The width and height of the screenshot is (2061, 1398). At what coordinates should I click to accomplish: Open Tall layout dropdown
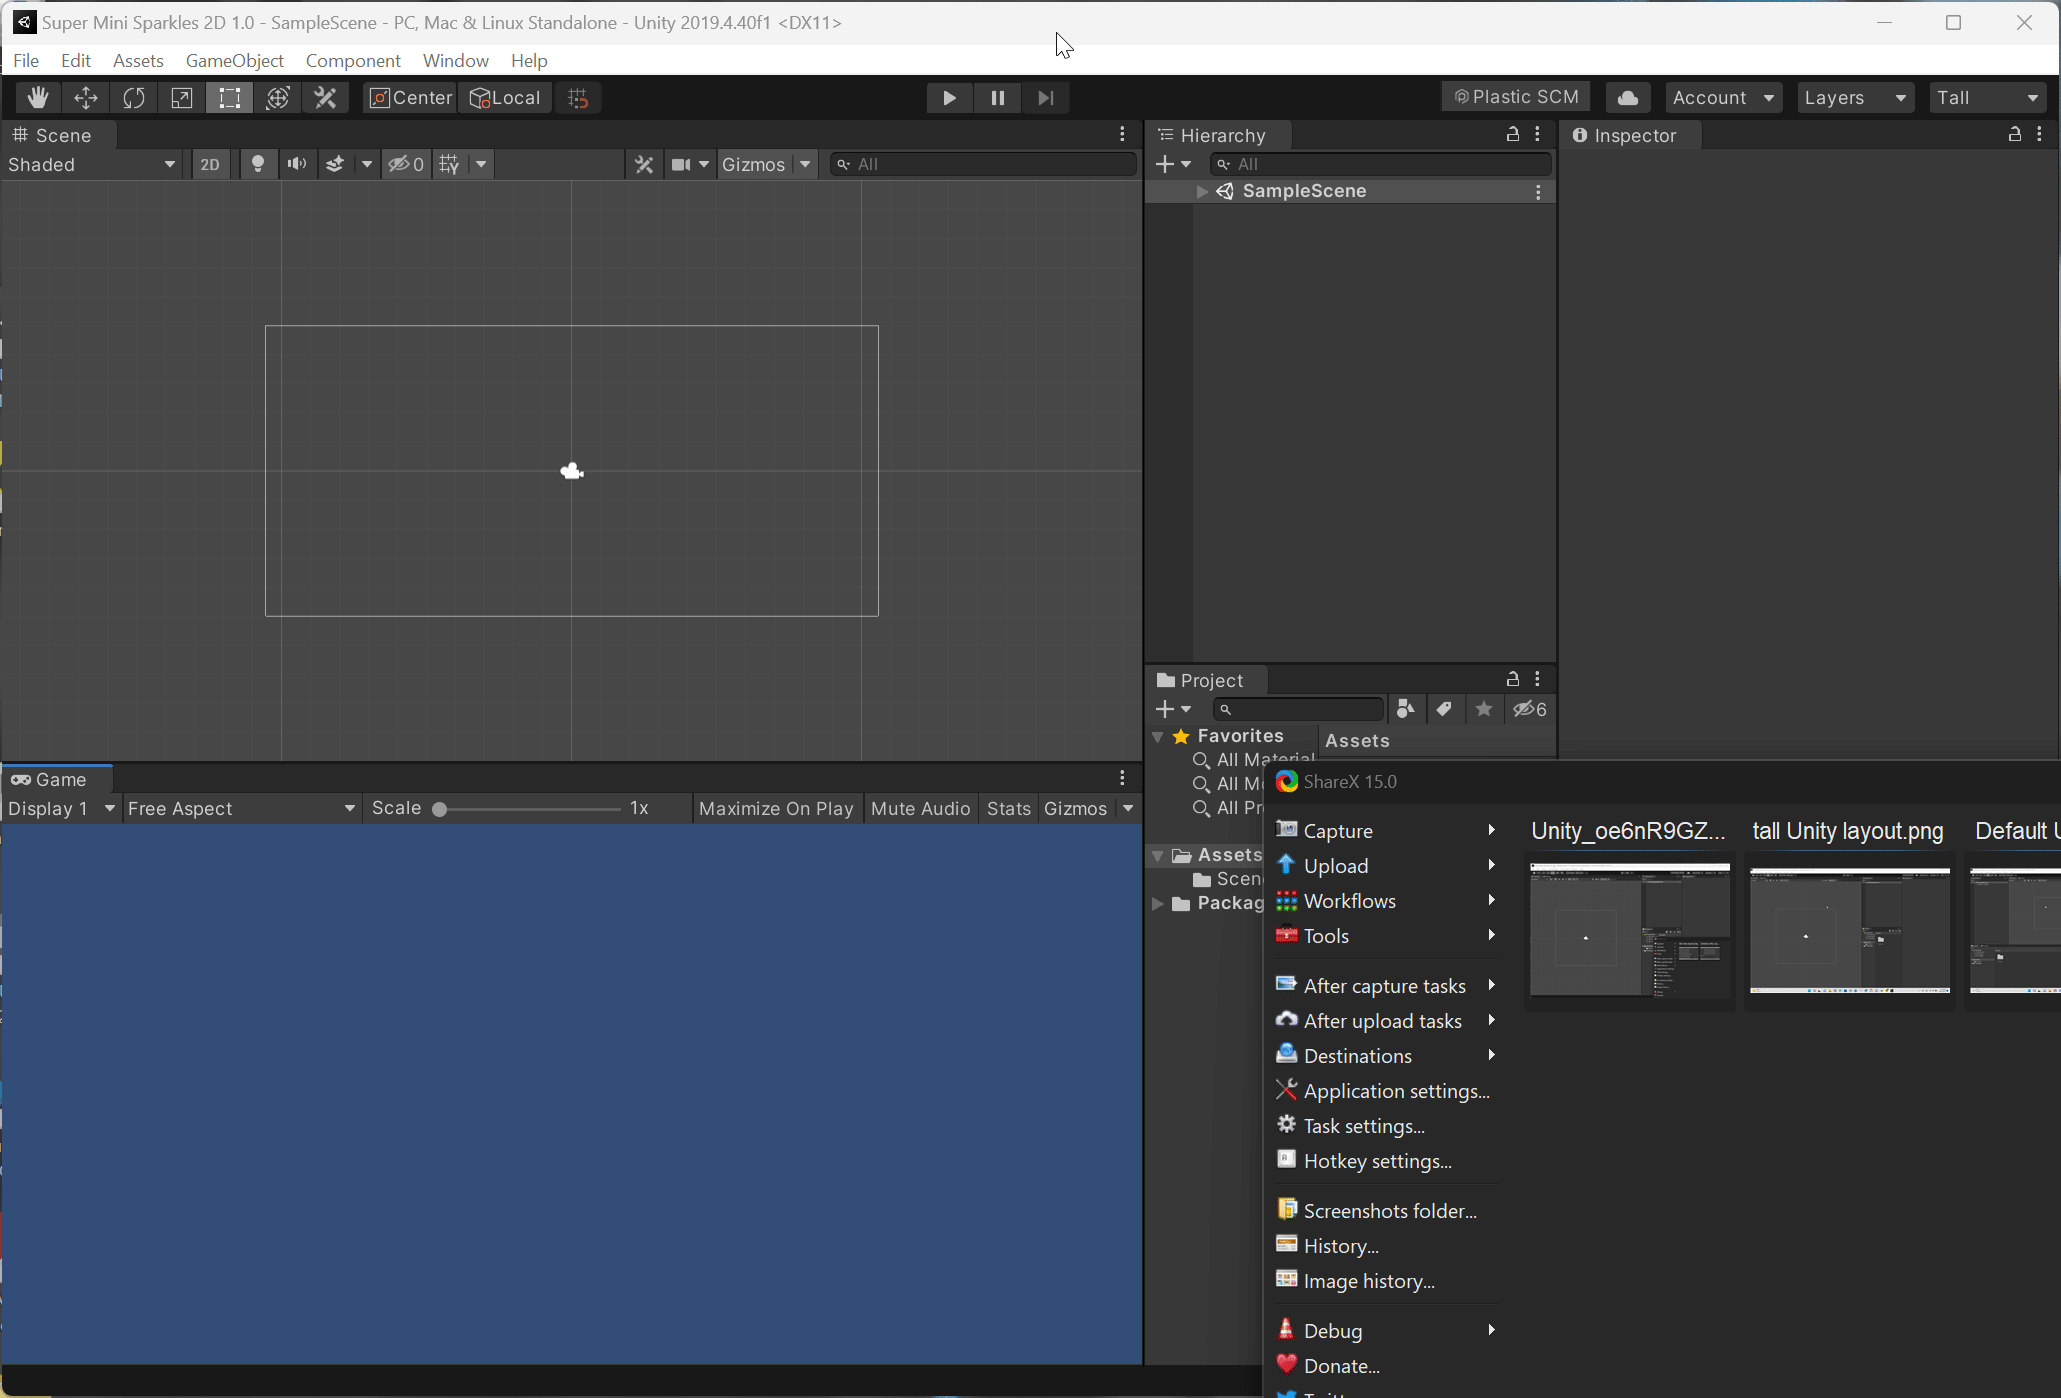click(1987, 97)
